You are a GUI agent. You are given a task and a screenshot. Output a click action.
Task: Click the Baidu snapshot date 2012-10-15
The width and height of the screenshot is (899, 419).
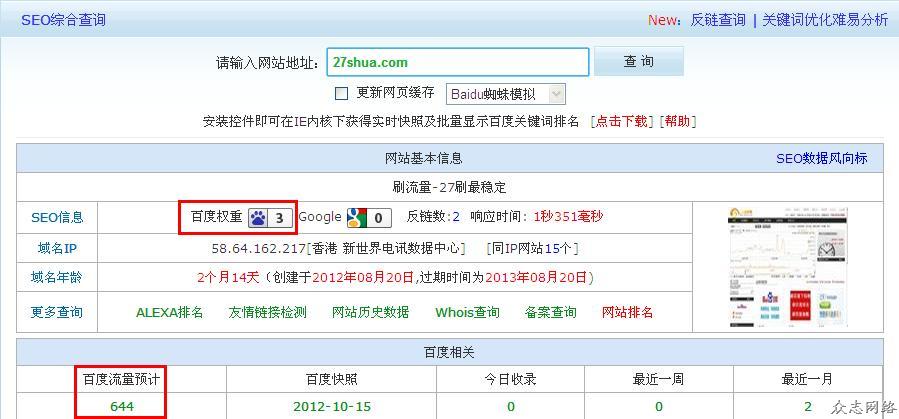332,407
